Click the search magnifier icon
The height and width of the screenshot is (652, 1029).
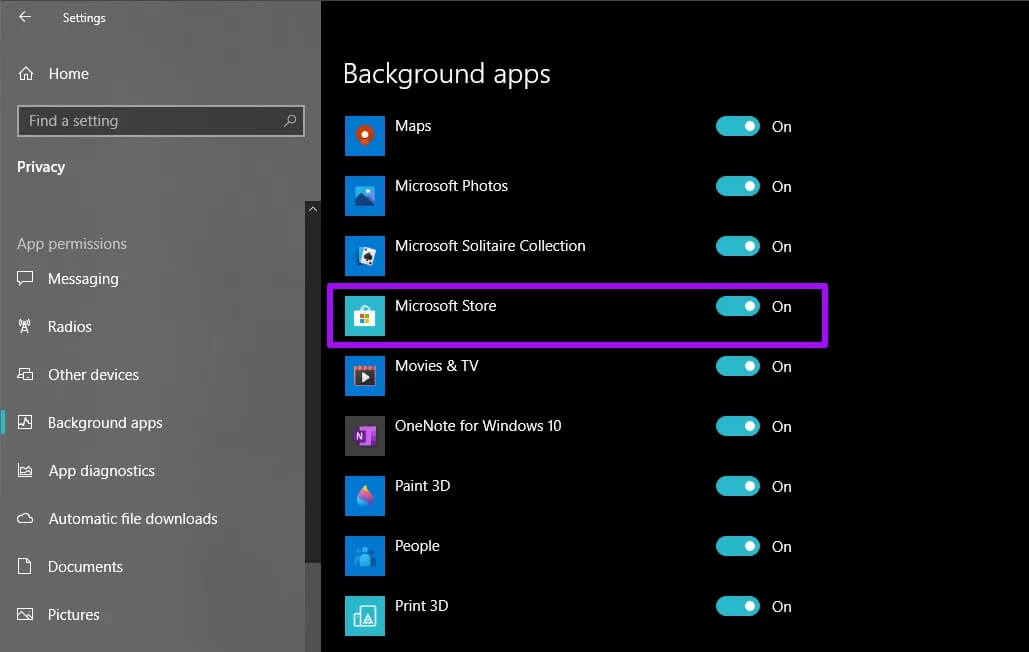tap(290, 121)
